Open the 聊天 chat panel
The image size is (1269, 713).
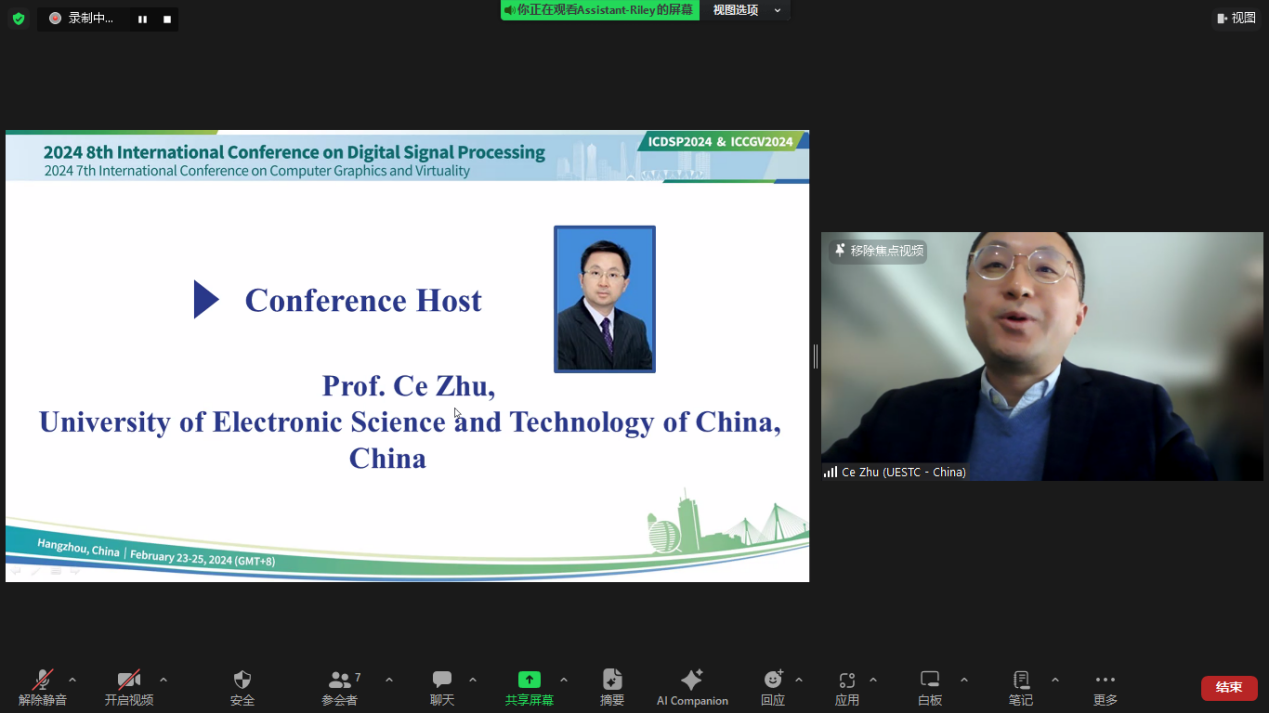click(x=442, y=688)
